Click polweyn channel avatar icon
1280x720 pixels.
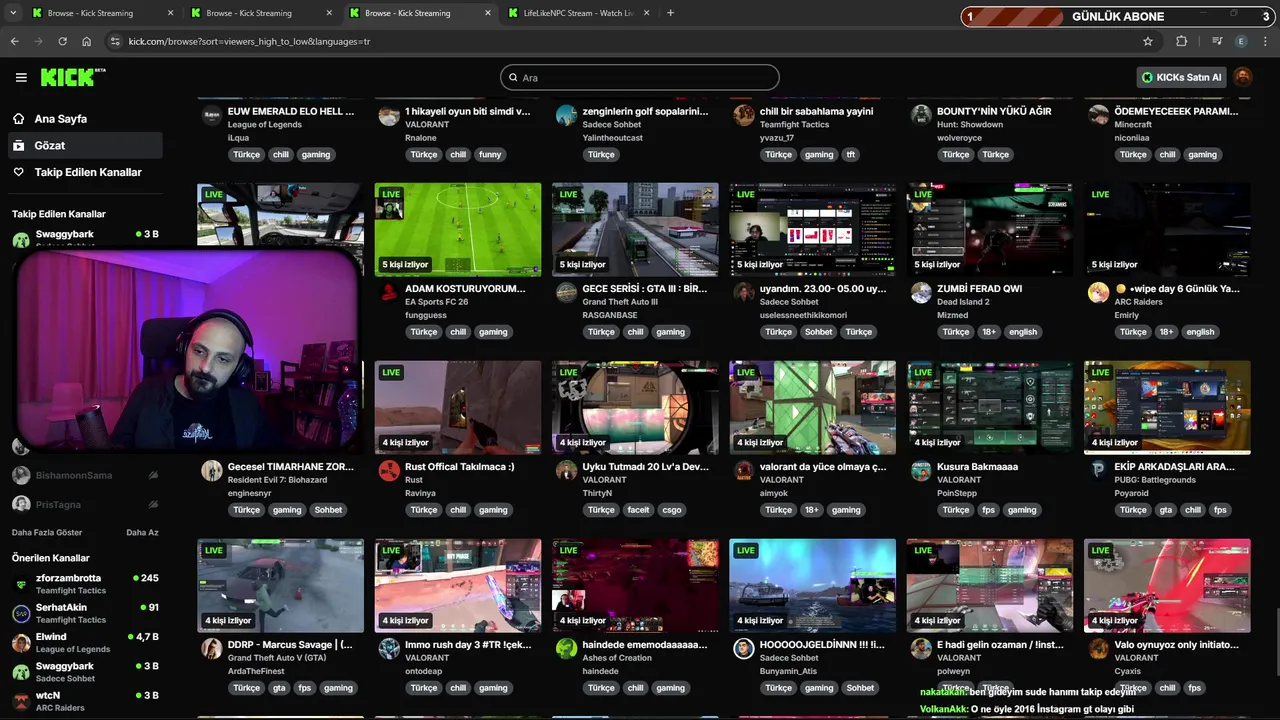click(x=921, y=649)
